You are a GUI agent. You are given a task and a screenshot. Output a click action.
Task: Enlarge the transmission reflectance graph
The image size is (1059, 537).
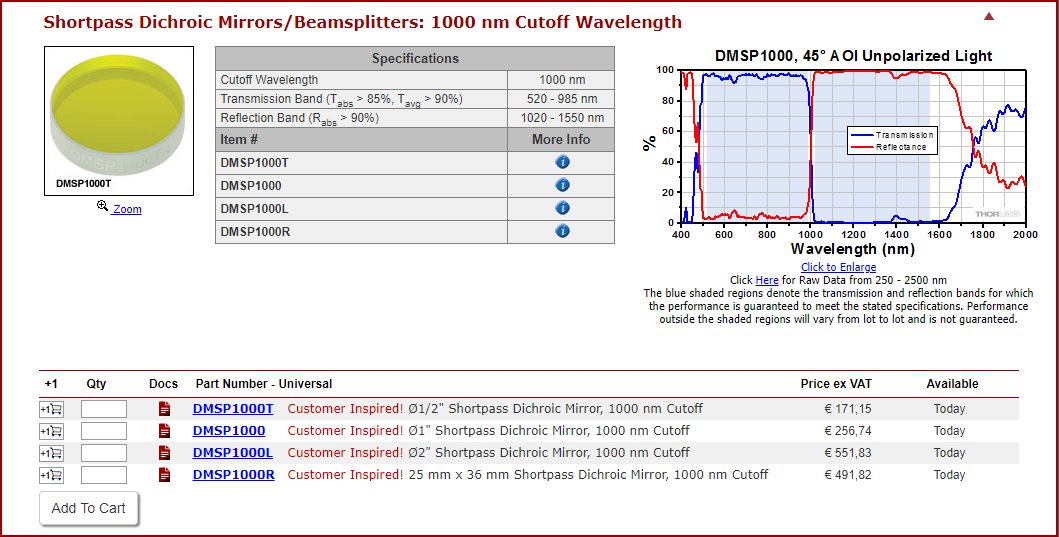(838, 150)
